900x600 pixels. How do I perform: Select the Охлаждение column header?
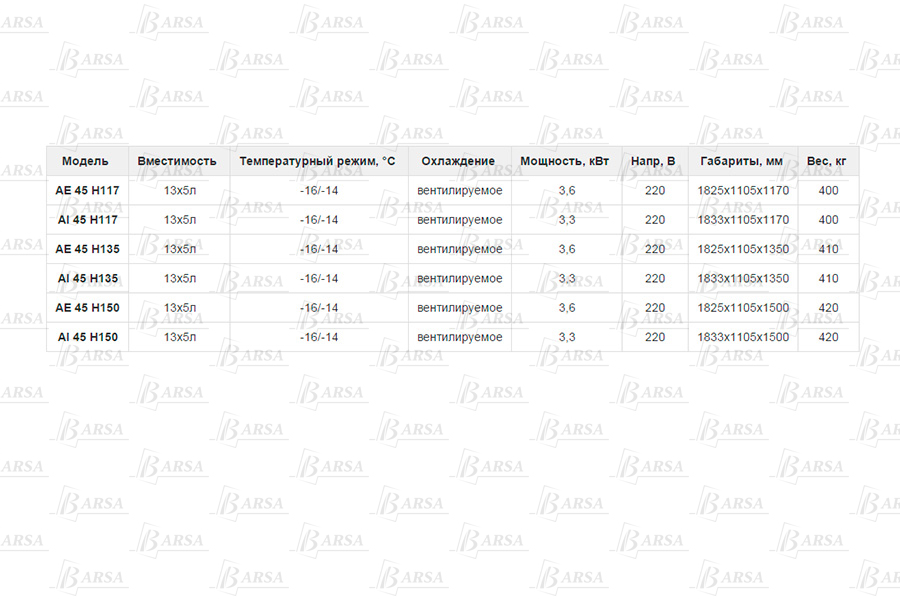(458, 161)
